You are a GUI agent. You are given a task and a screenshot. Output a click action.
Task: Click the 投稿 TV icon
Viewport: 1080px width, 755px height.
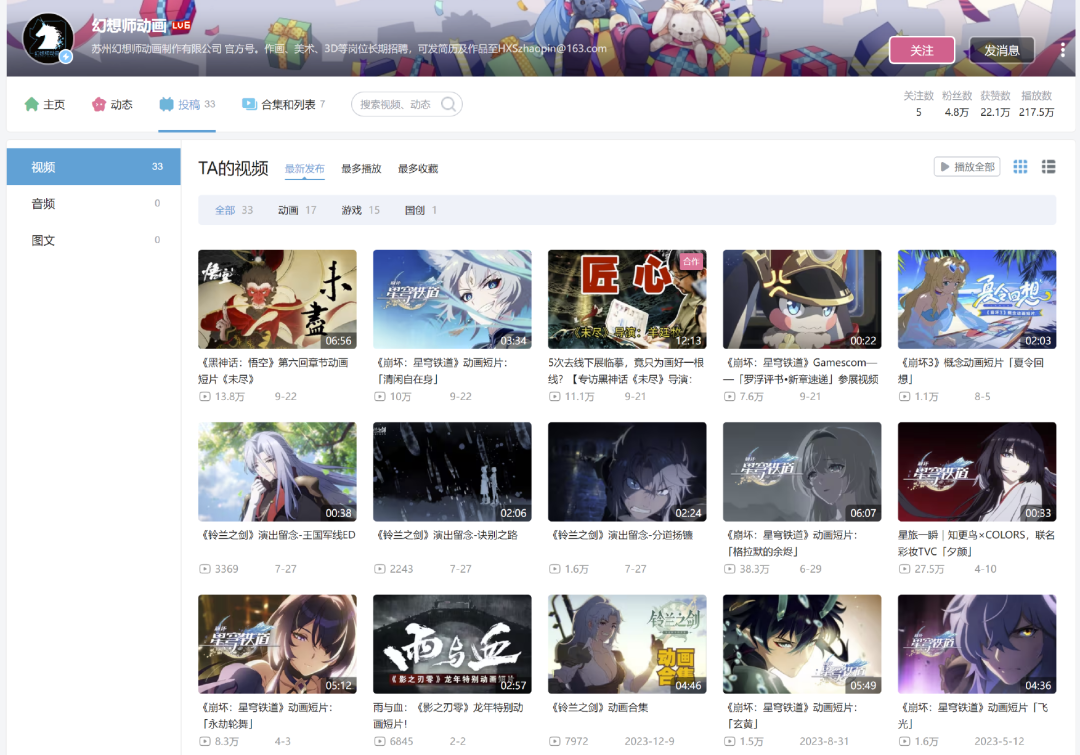166,104
